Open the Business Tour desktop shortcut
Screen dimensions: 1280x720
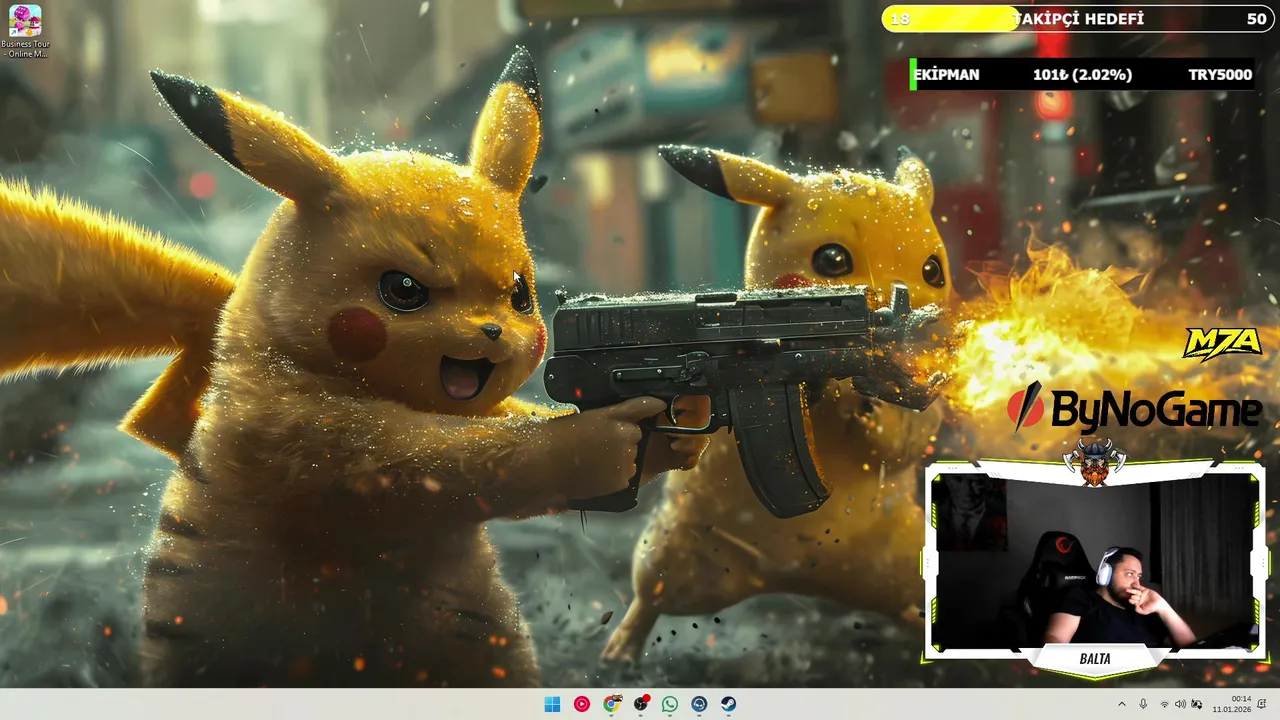pos(24,31)
